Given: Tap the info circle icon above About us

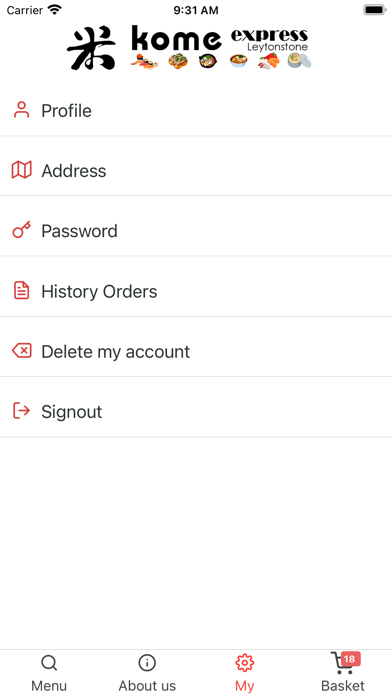Looking at the screenshot, I should click(x=147, y=663).
